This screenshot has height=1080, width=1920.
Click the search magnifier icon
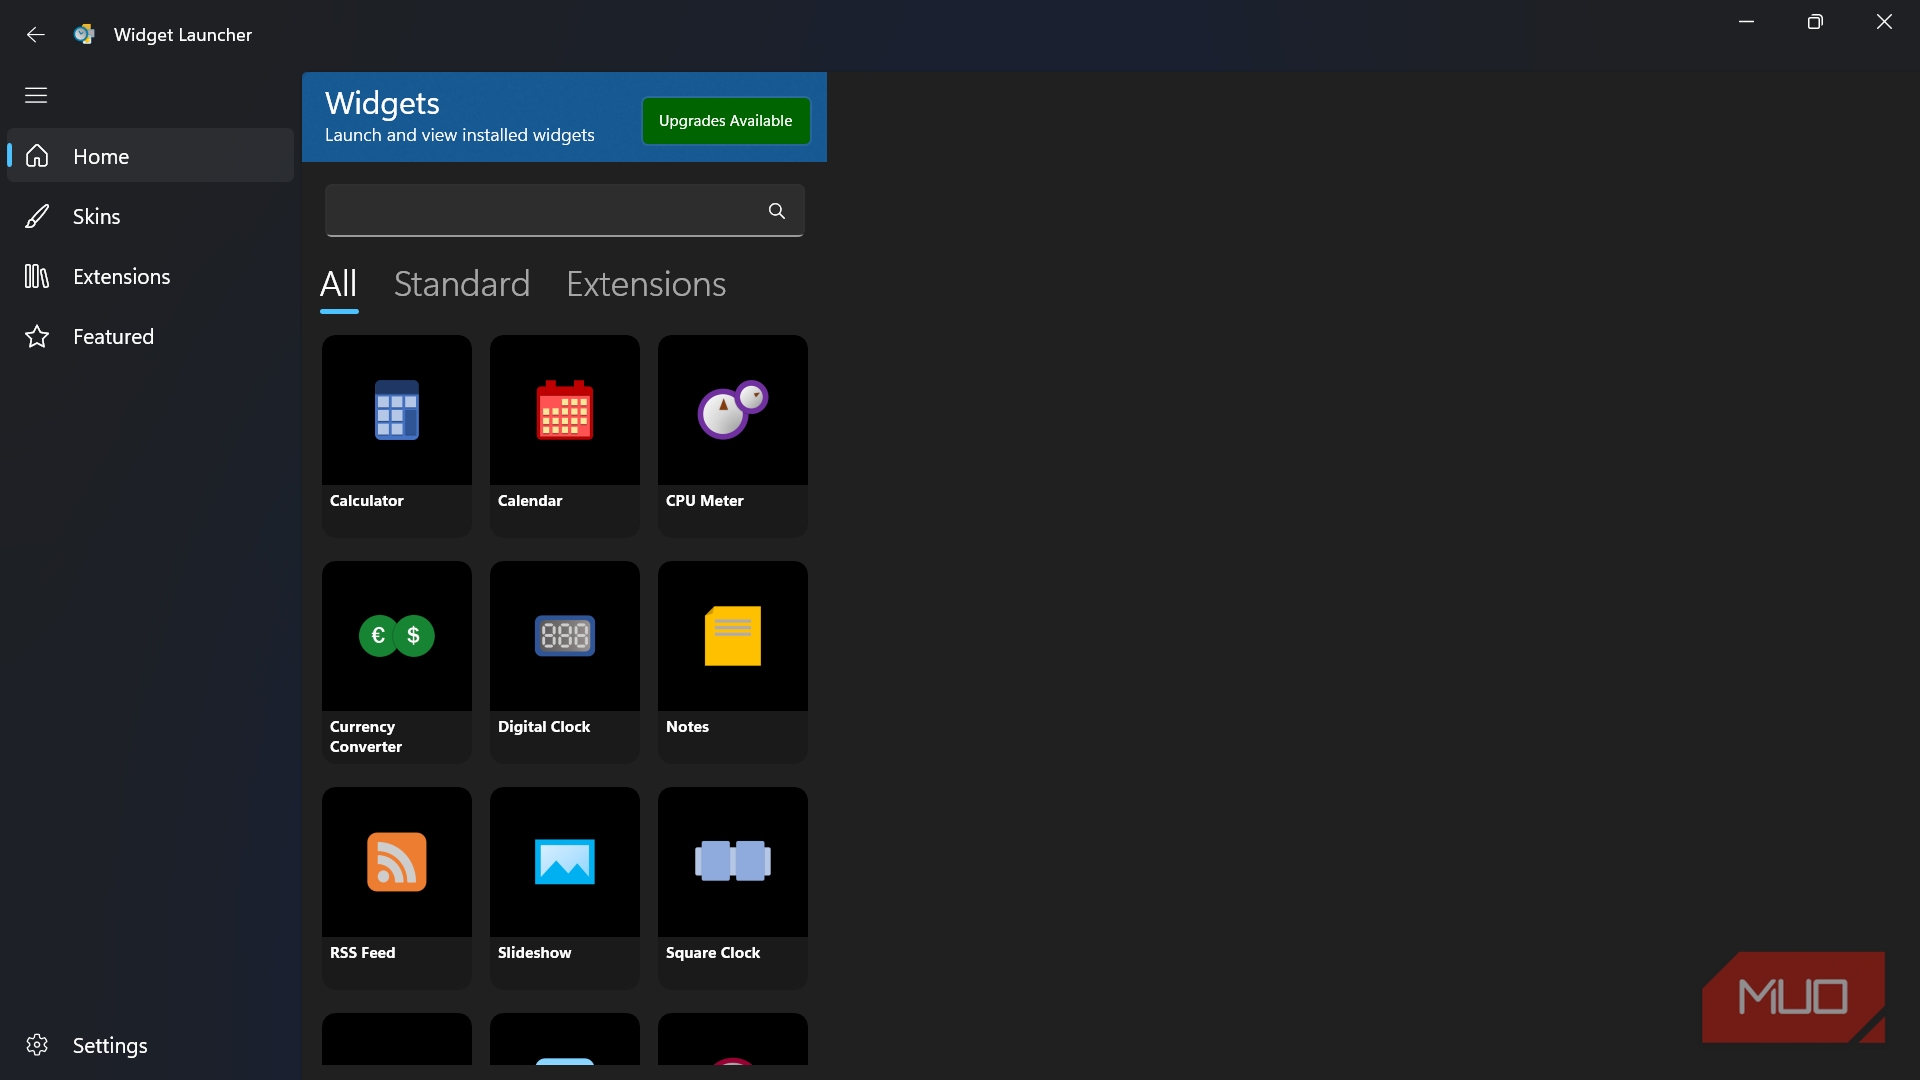pyautogui.click(x=777, y=211)
